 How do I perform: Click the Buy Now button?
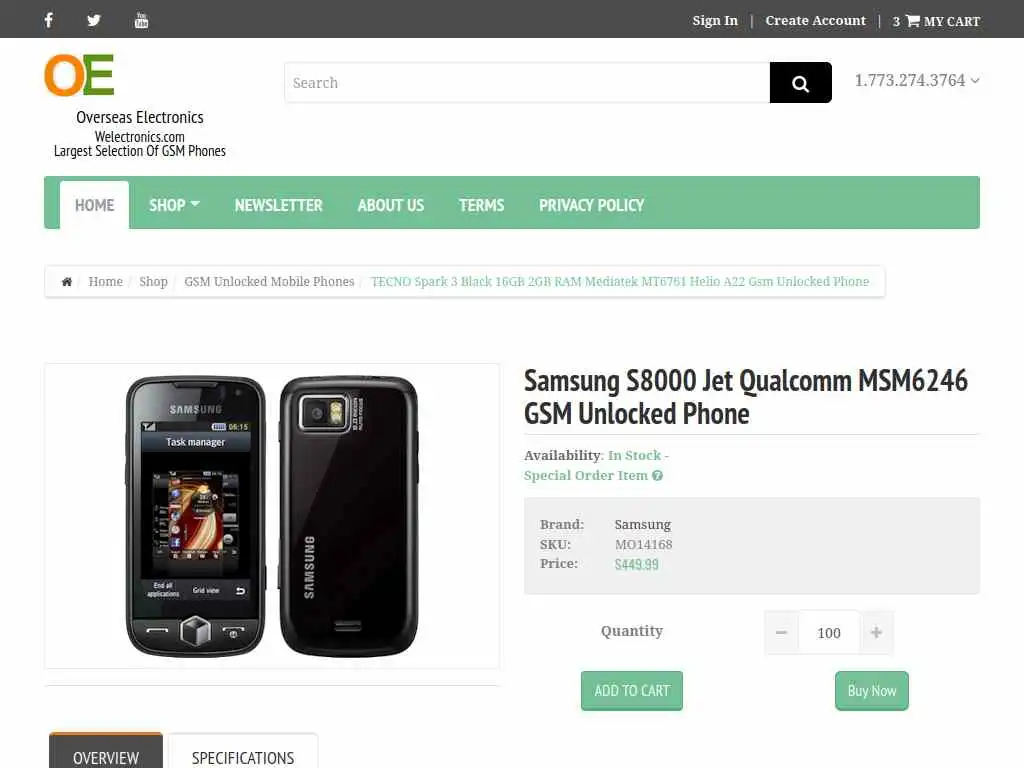click(x=871, y=690)
